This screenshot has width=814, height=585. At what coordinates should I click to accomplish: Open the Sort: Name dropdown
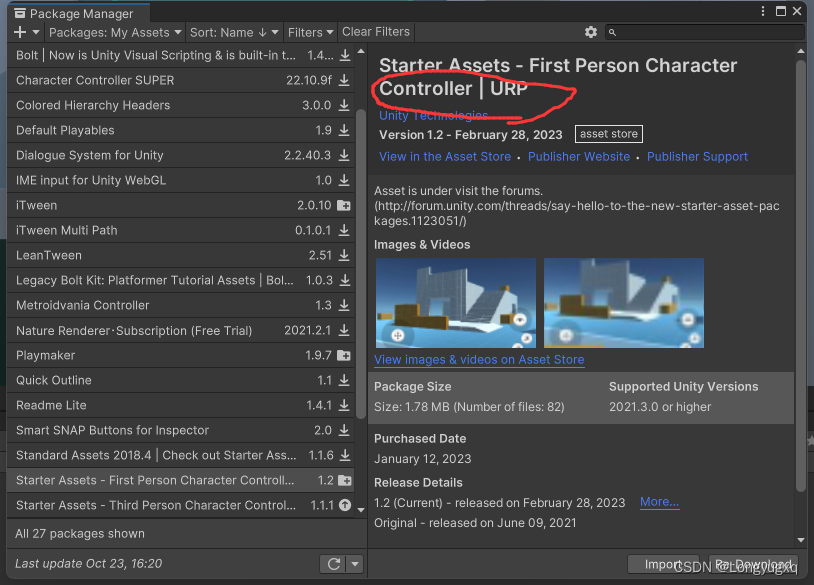(x=234, y=32)
